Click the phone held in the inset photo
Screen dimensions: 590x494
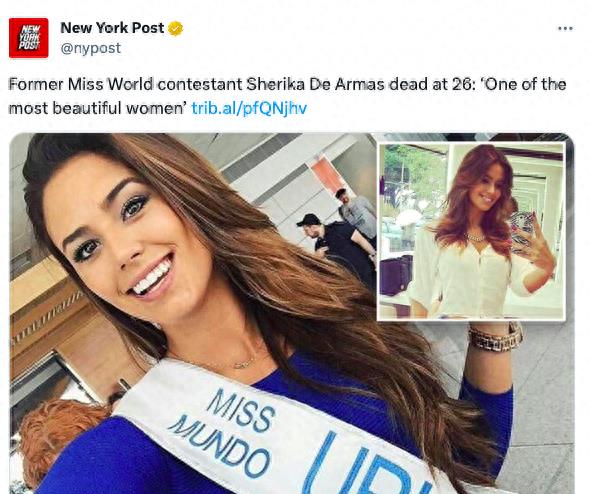(x=522, y=227)
